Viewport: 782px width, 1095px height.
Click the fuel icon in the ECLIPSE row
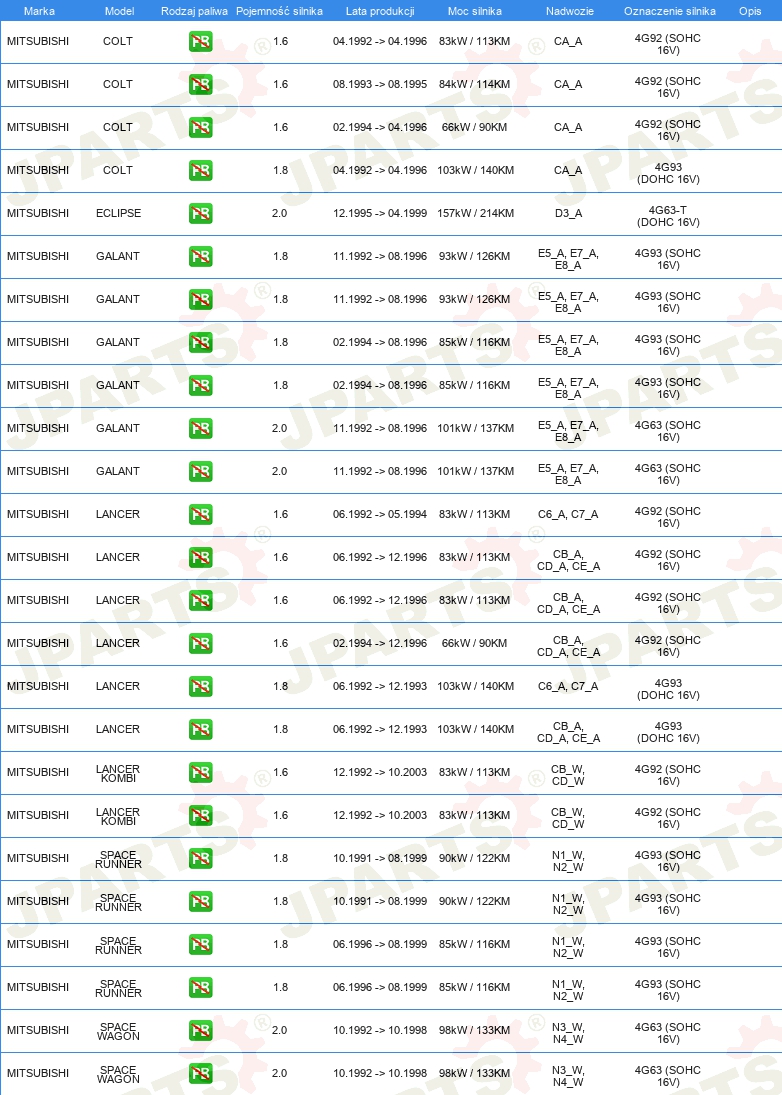[200, 213]
